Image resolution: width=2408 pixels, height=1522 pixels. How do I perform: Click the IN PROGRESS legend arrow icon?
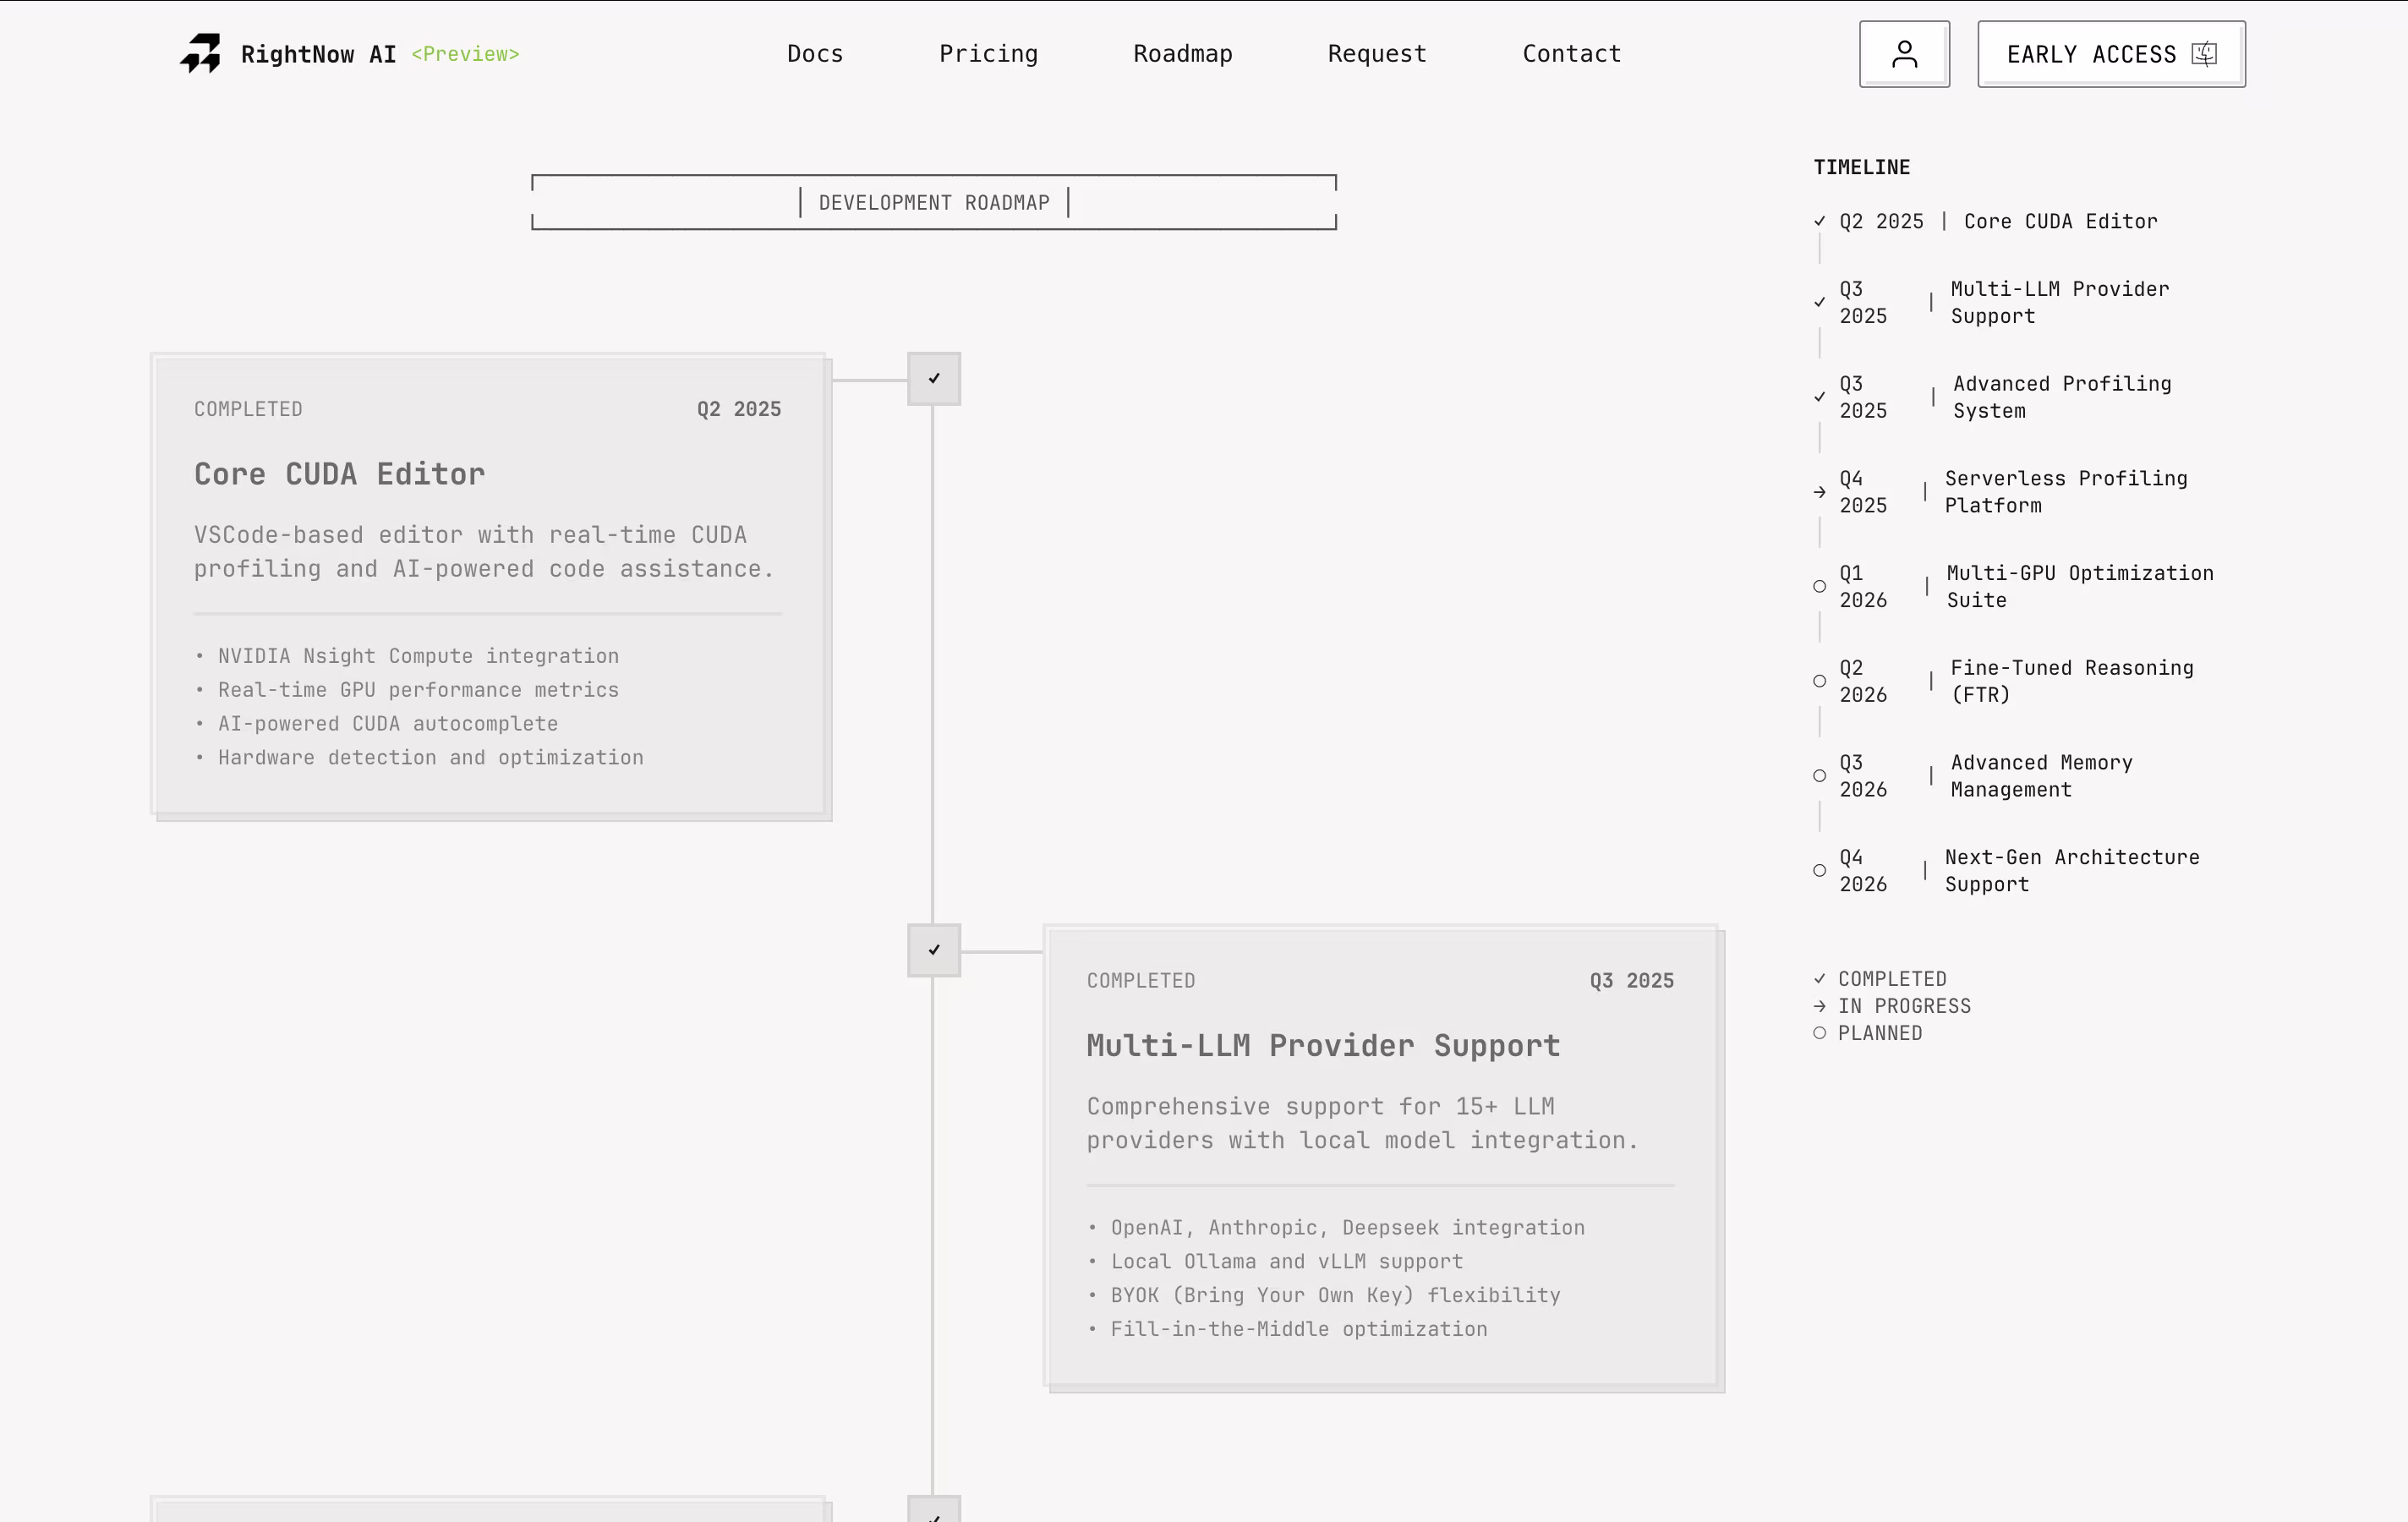coord(1820,1006)
